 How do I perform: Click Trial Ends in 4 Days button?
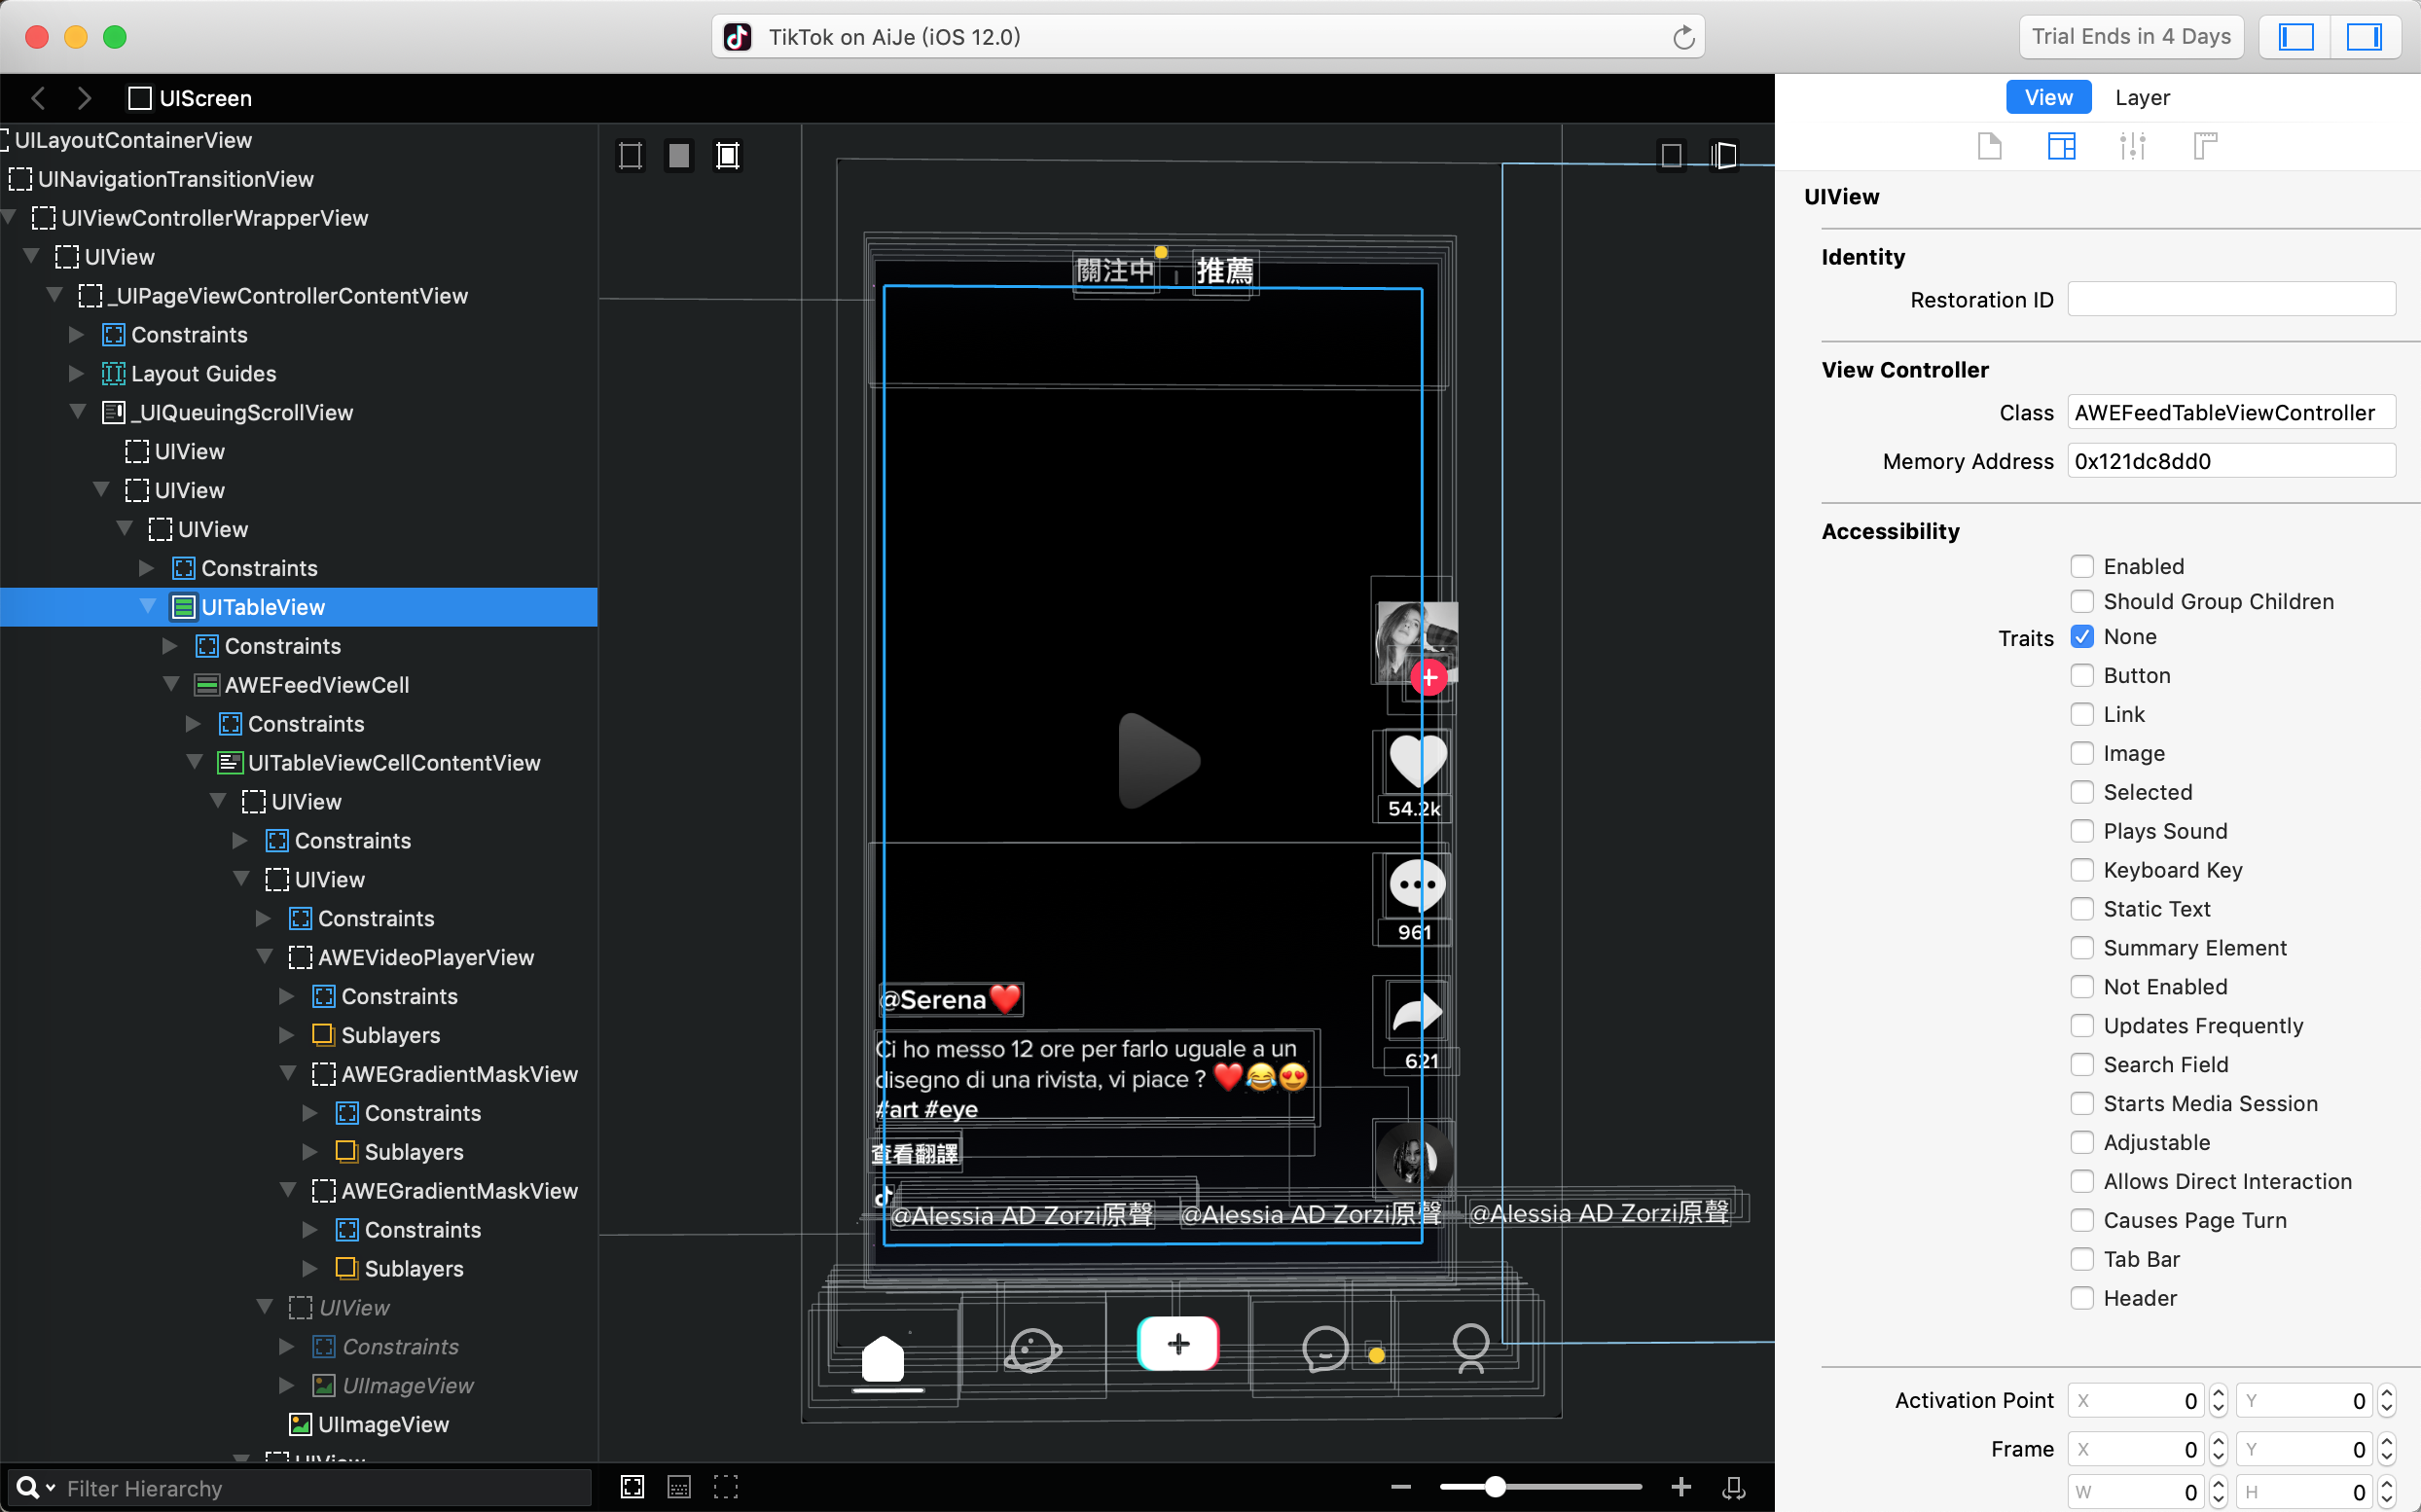(x=2130, y=37)
